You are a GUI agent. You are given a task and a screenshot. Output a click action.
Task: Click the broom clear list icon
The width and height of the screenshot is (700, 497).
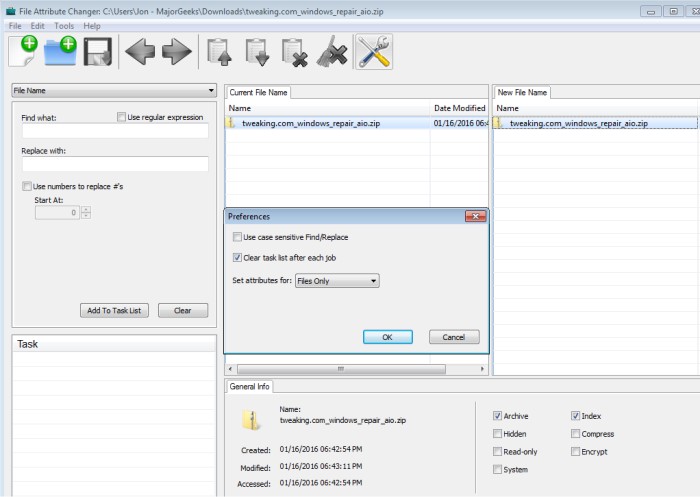coord(331,53)
